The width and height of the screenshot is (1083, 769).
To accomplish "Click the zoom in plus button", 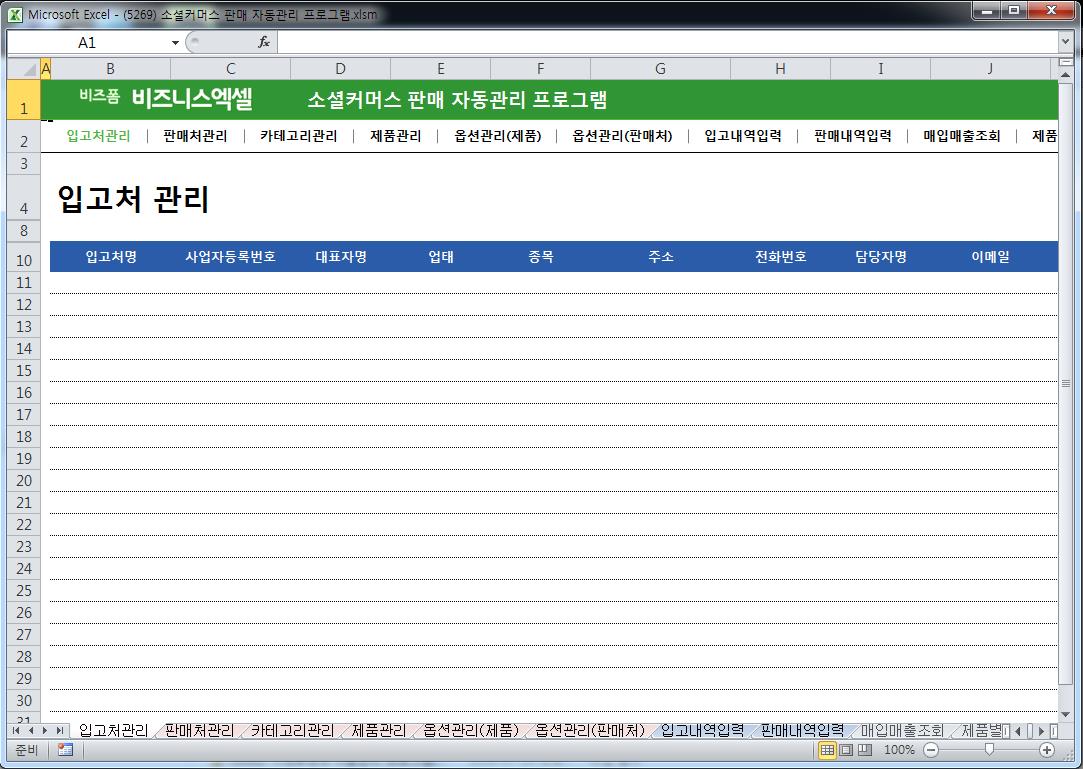I will point(1047,750).
